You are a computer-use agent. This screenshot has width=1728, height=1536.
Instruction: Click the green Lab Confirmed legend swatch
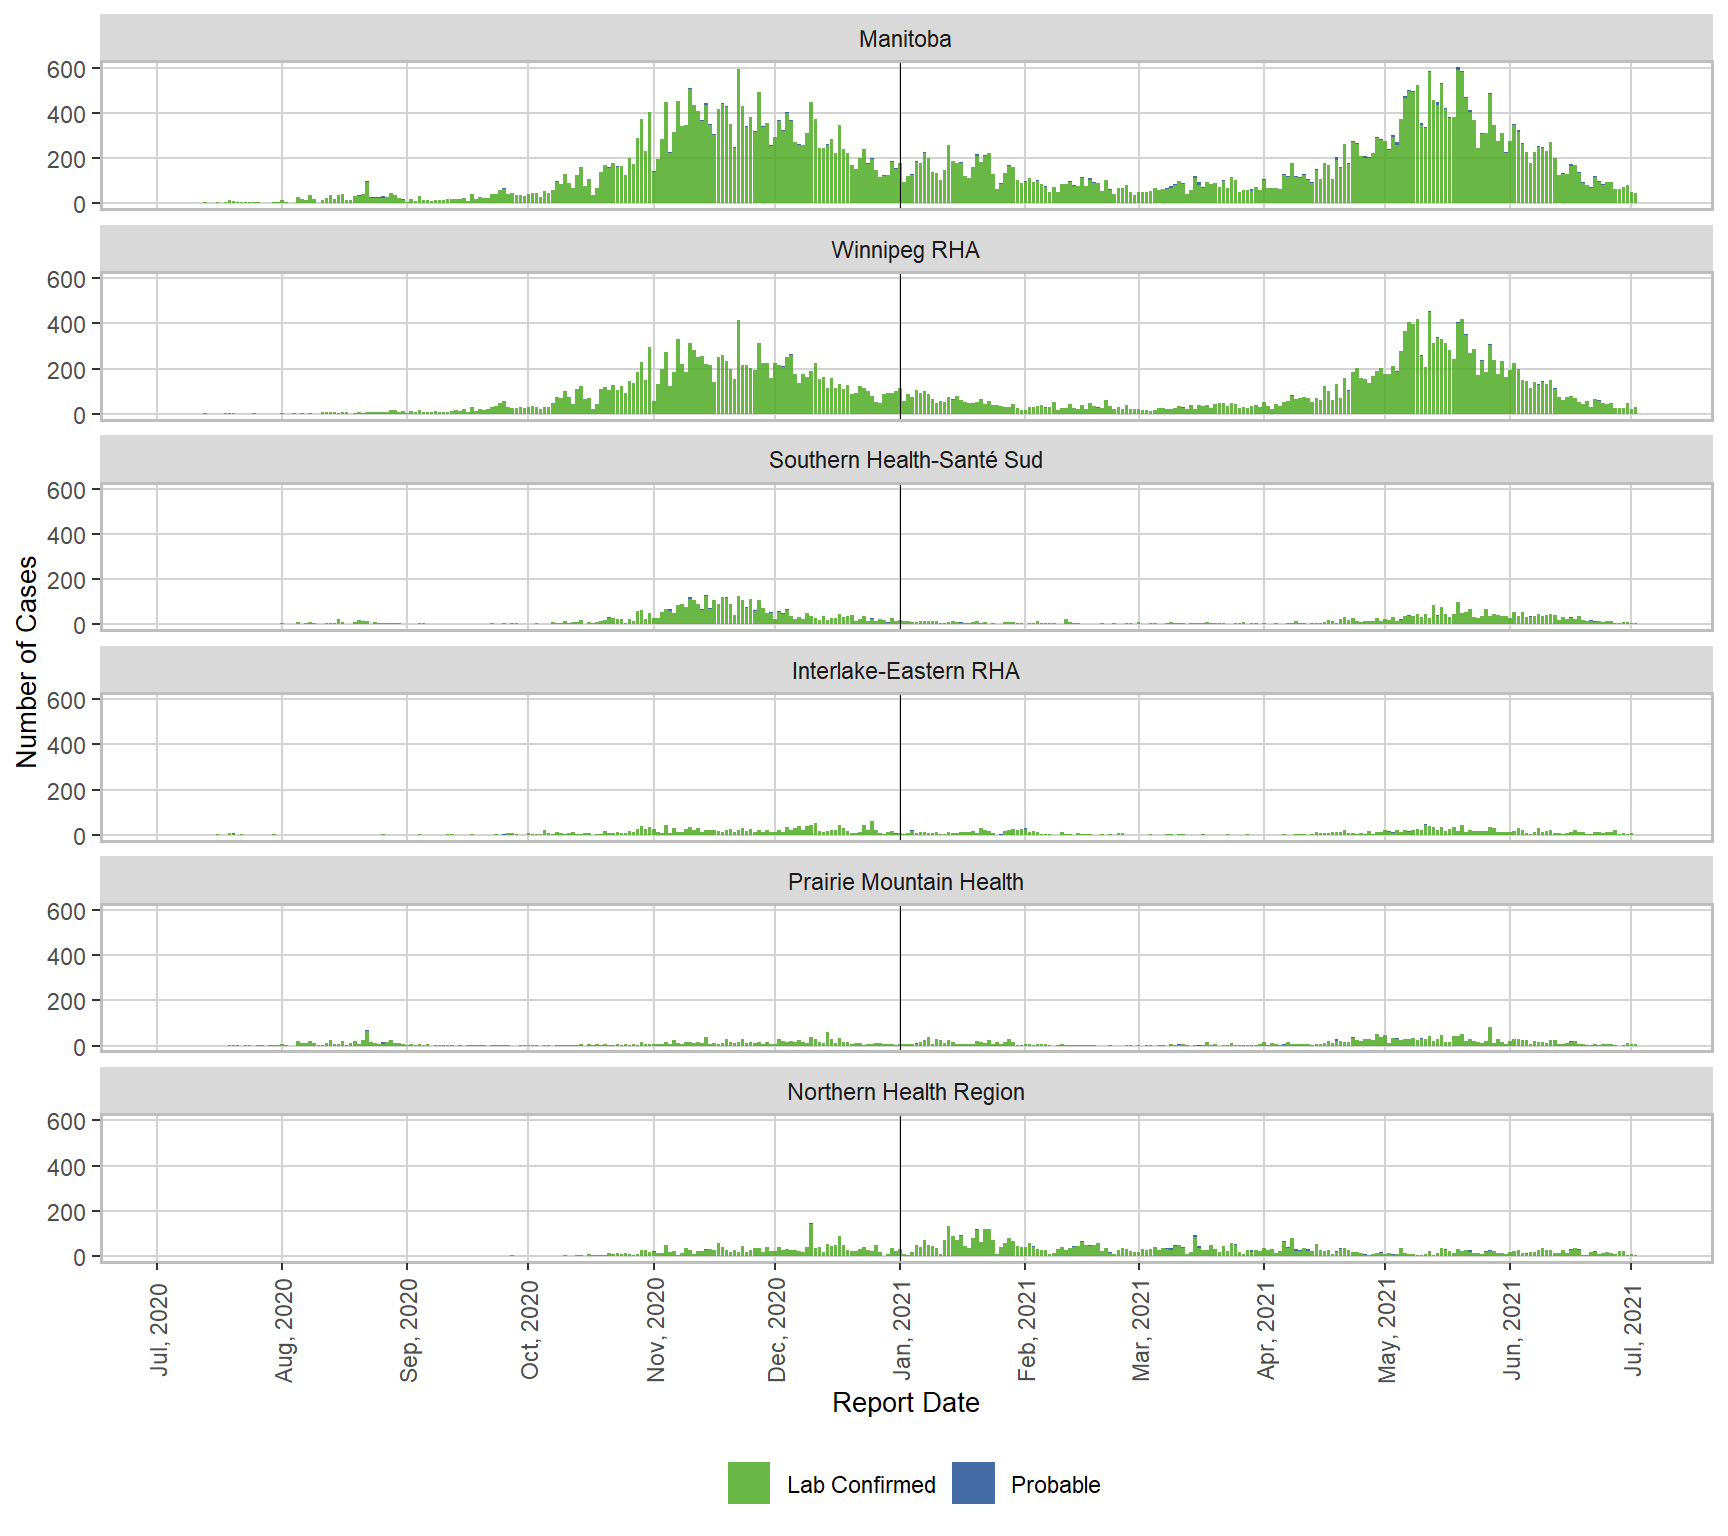tap(748, 1483)
